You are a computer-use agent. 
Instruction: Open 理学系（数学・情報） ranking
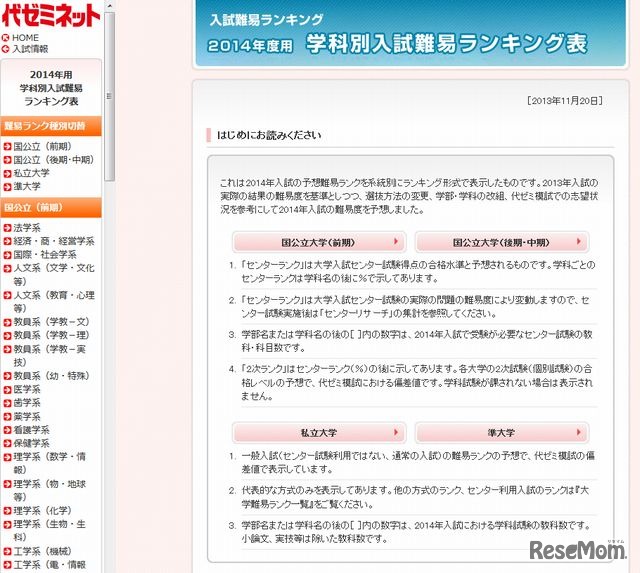click(50, 463)
